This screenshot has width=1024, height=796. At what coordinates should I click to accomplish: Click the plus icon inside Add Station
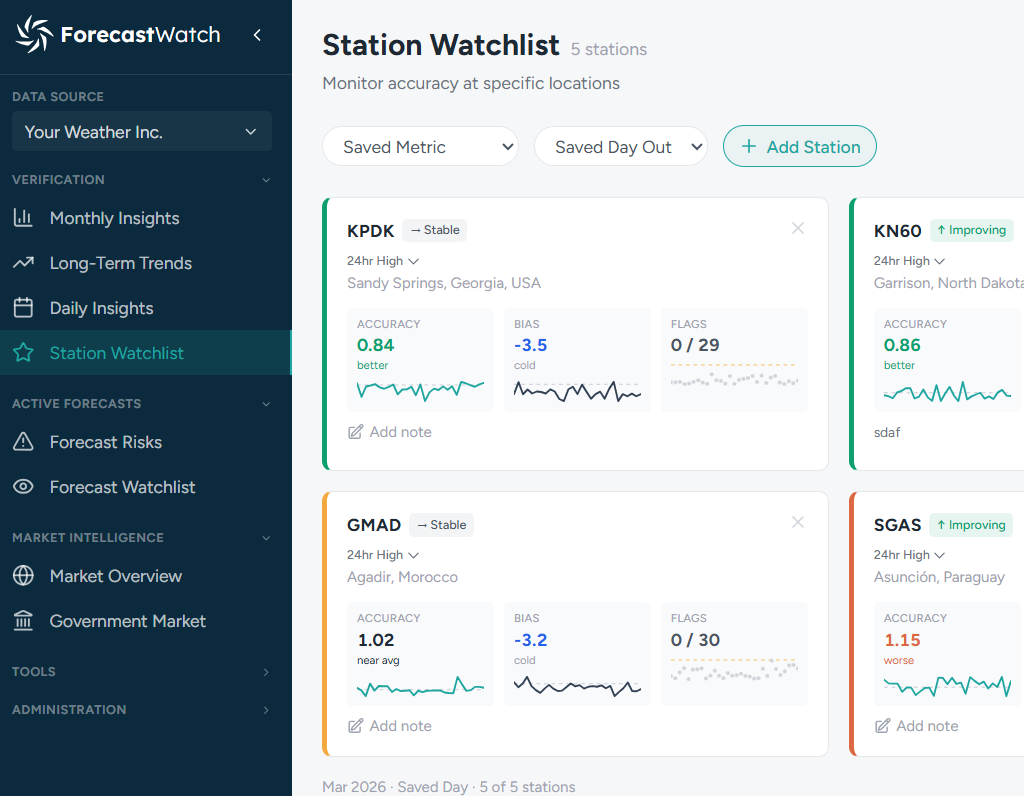click(x=748, y=146)
